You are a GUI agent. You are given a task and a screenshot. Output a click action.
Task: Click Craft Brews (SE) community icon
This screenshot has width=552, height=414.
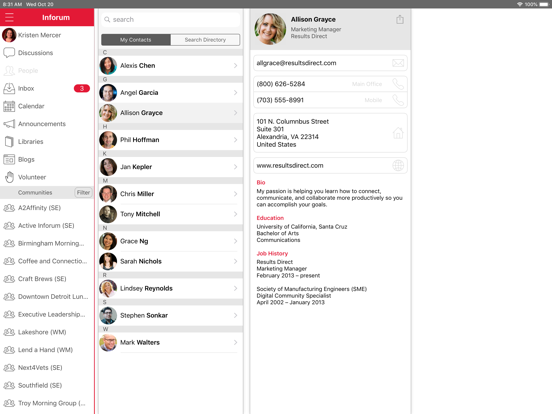pyautogui.click(x=9, y=279)
